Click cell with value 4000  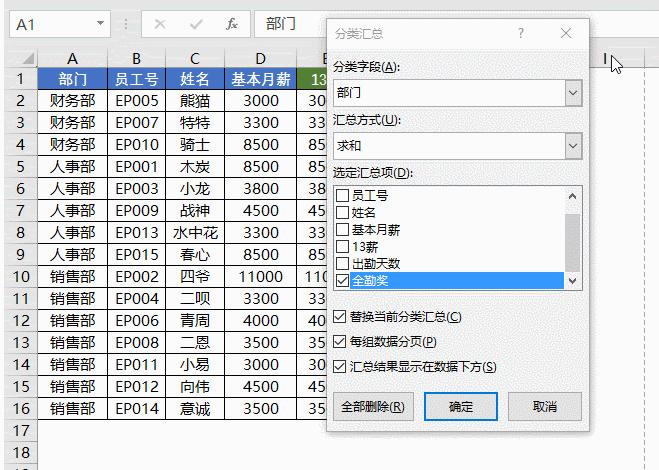point(261,321)
